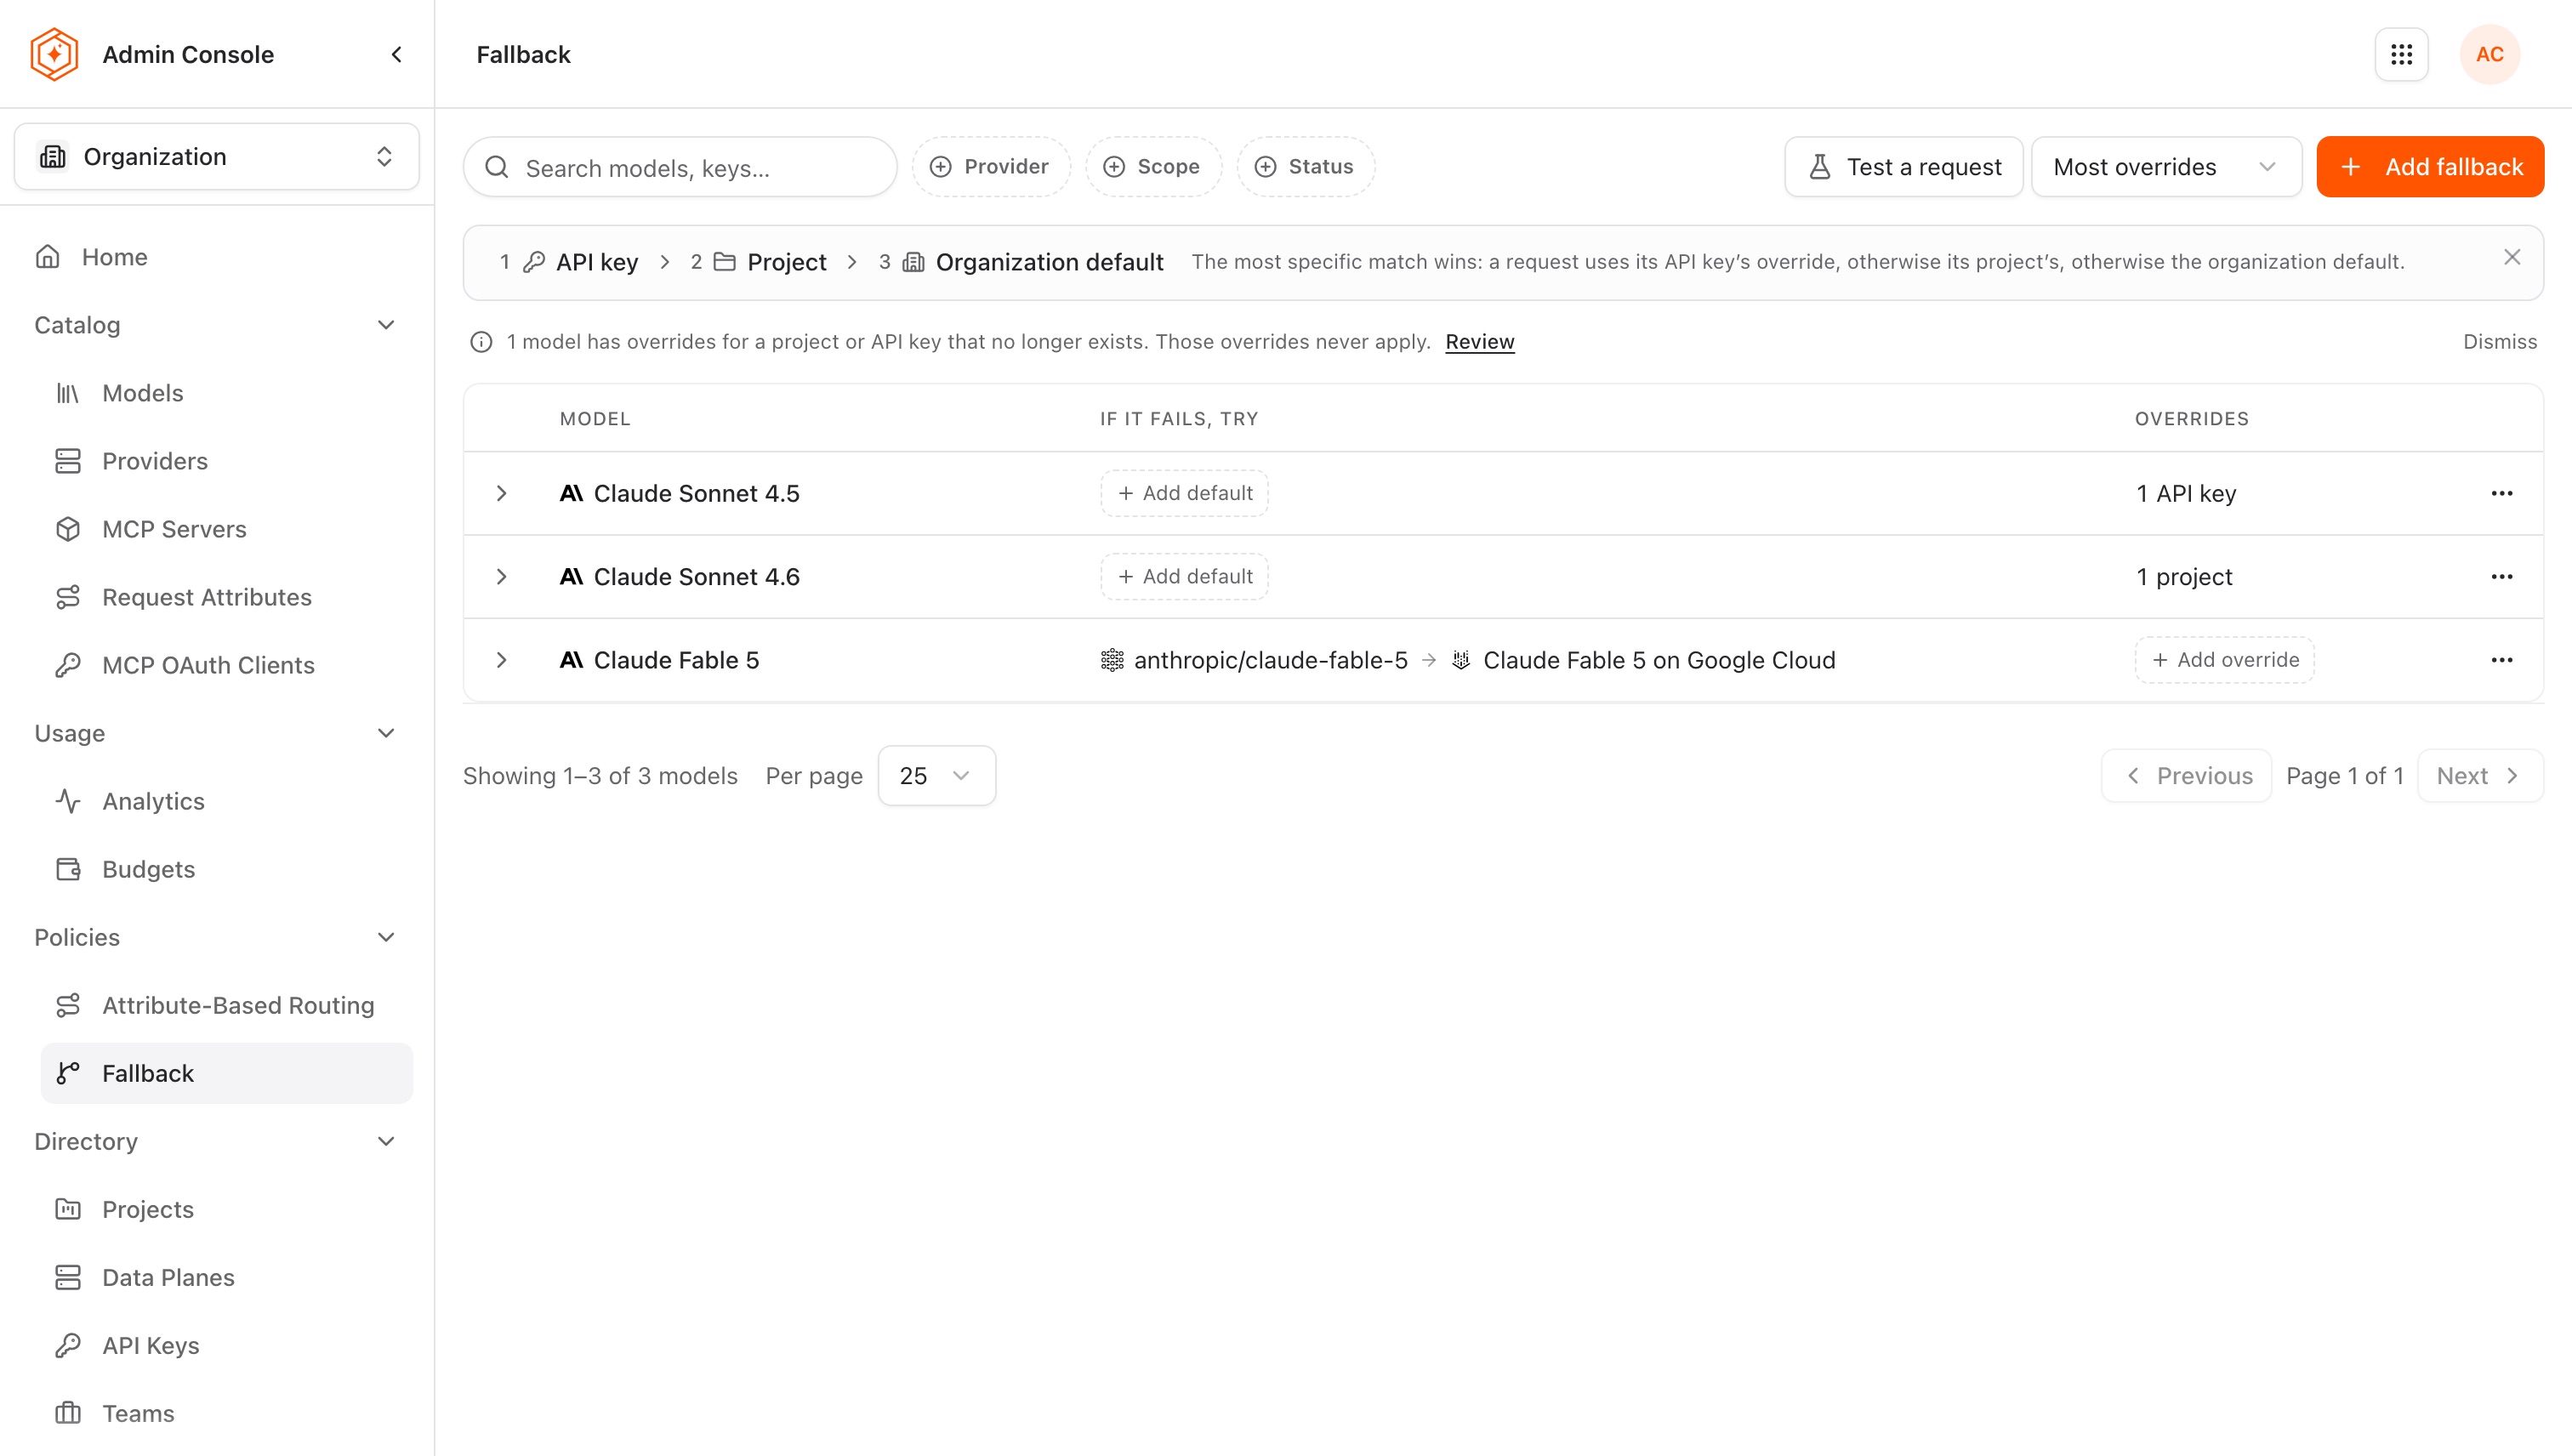Screen dimensions: 2572x1456
Task: Open the Organization scope selector
Action: pyautogui.click(x=217, y=157)
